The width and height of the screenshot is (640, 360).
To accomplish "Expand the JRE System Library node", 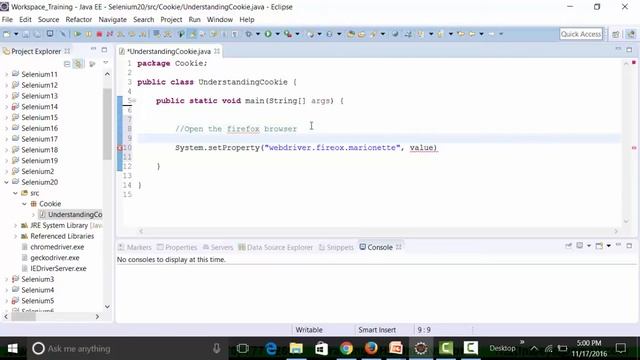I will tap(16, 225).
